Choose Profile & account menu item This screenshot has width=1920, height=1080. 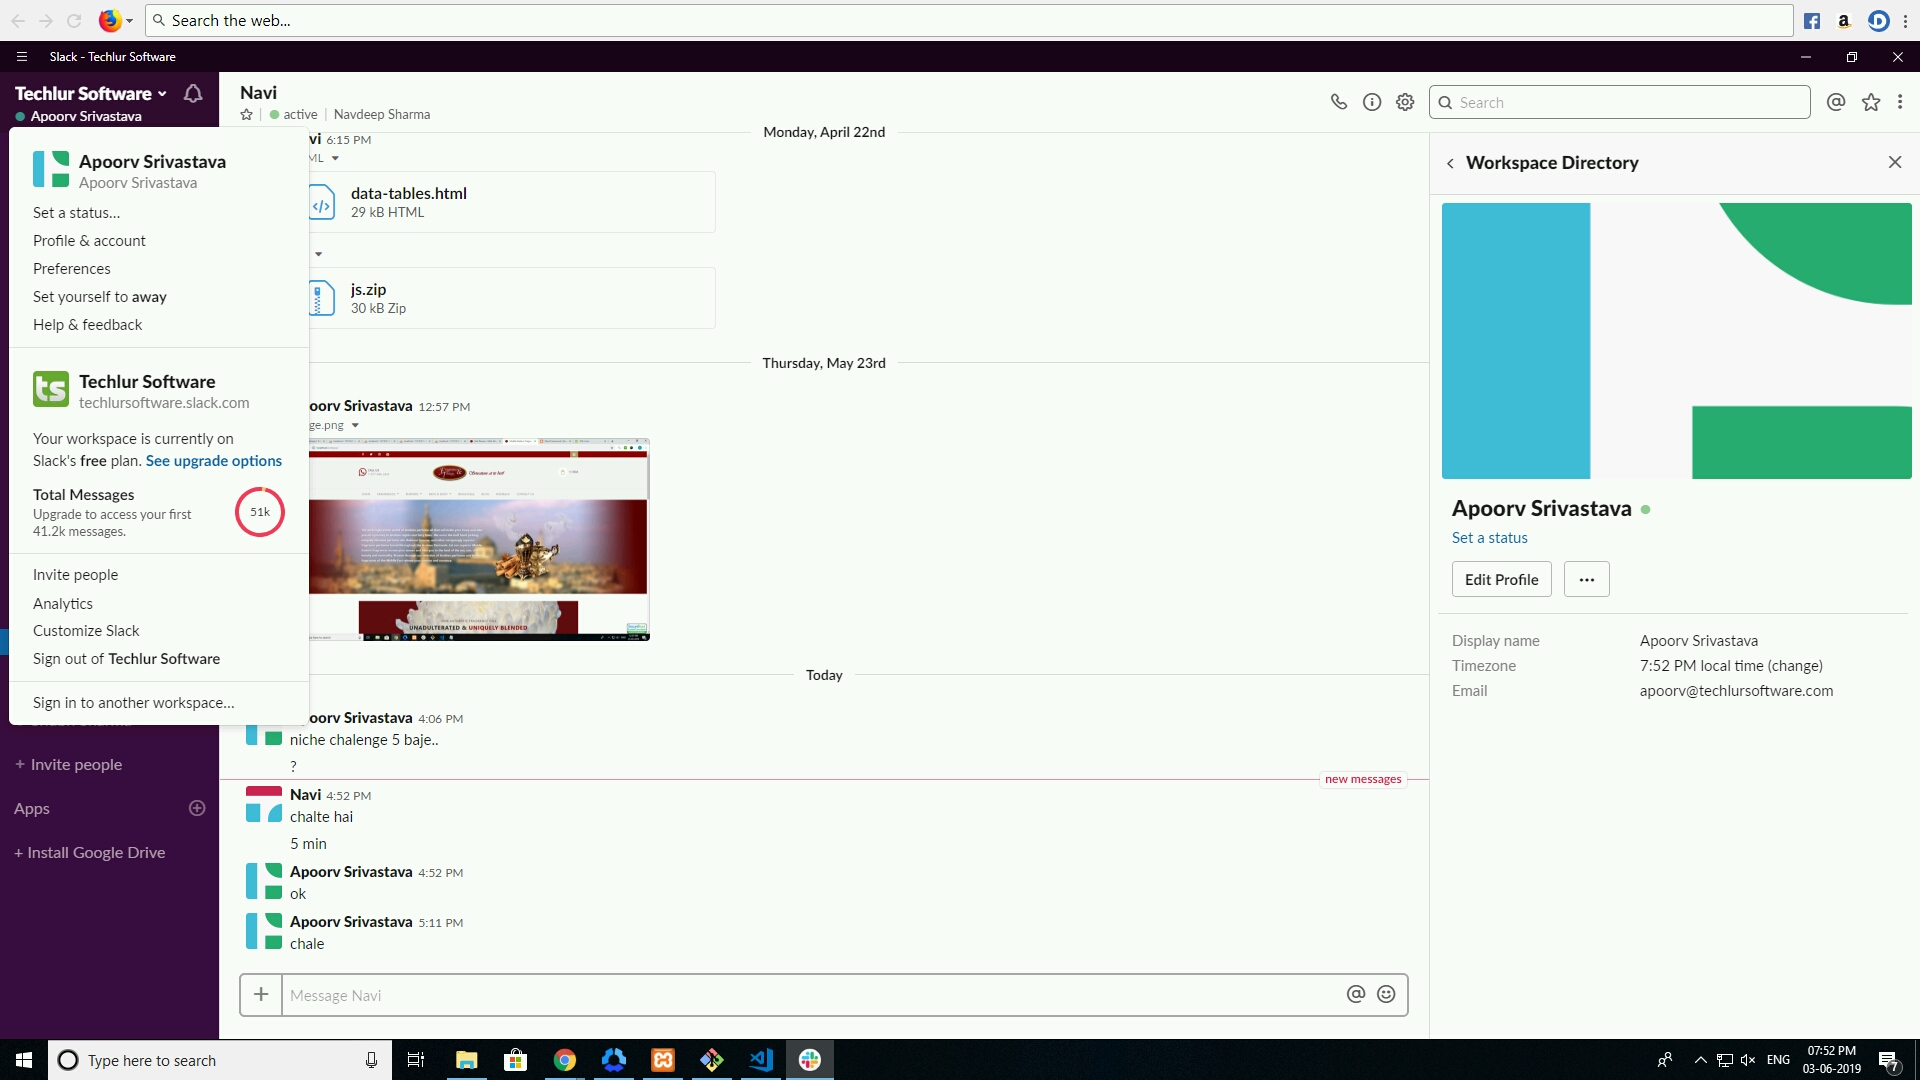(x=89, y=241)
